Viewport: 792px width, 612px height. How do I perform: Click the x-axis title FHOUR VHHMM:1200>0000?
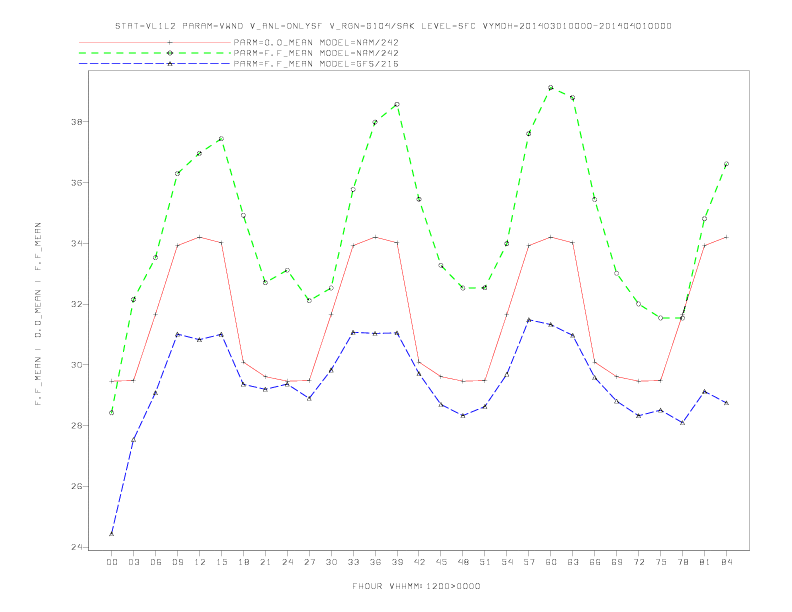coord(416,586)
